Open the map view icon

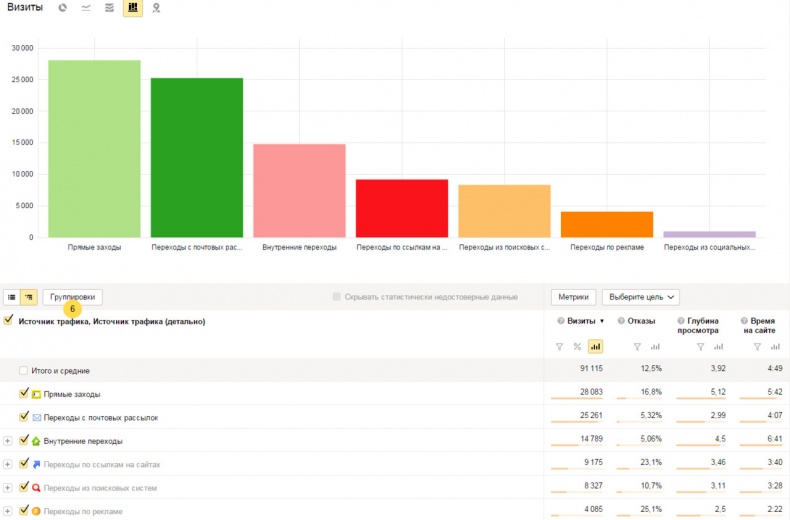pos(156,8)
